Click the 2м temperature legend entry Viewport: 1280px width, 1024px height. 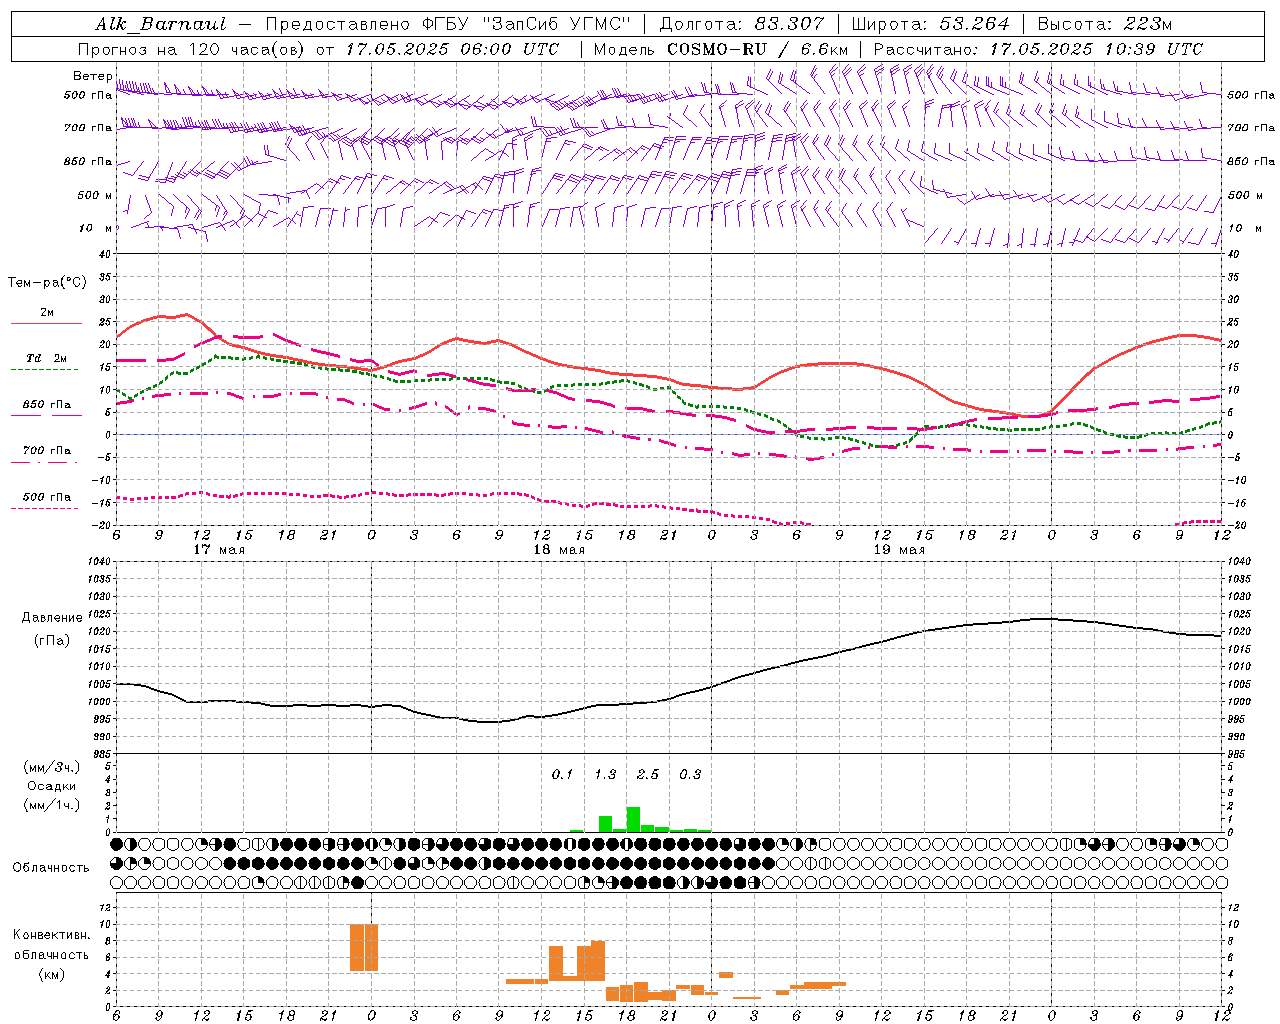click(47, 312)
